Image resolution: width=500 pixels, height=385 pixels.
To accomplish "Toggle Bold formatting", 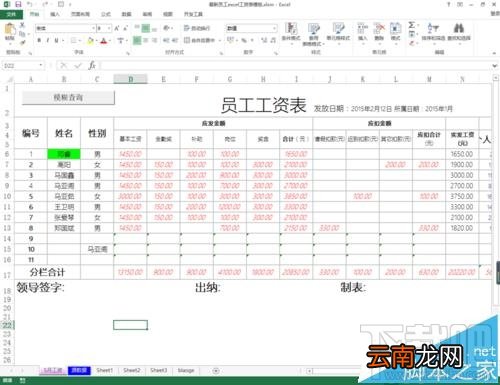I will click(x=39, y=40).
